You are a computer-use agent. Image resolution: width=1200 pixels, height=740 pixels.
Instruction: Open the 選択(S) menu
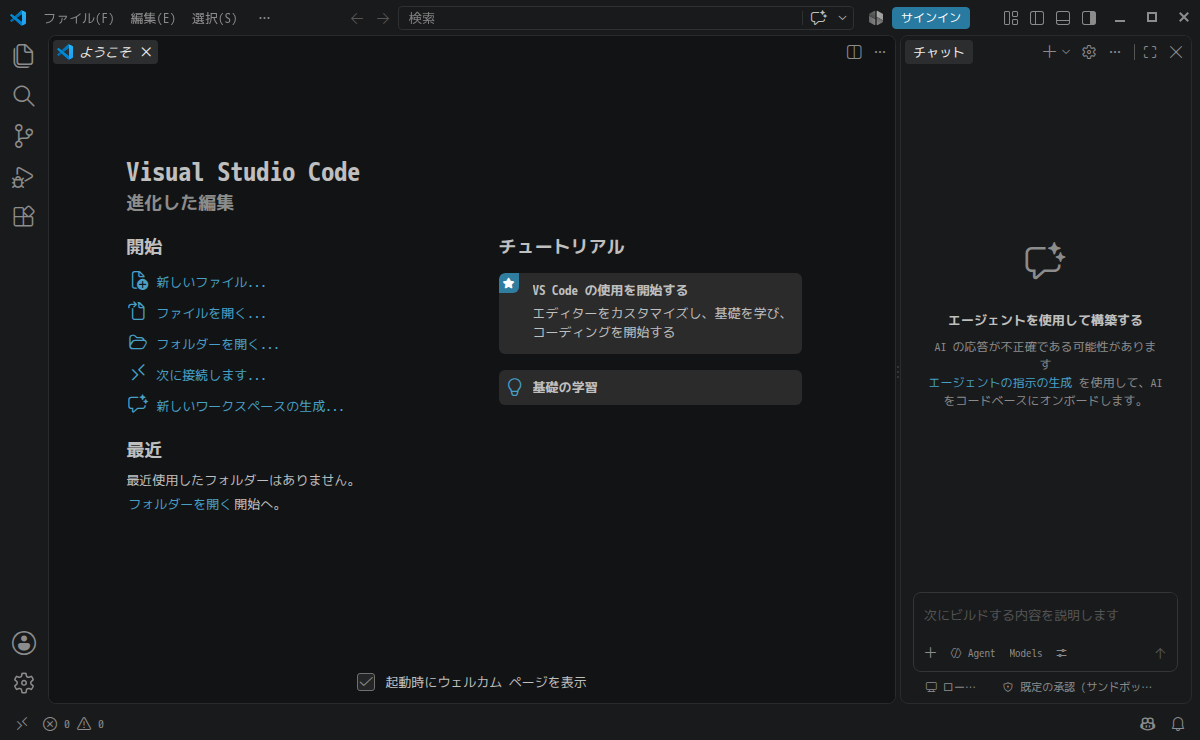(214, 18)
